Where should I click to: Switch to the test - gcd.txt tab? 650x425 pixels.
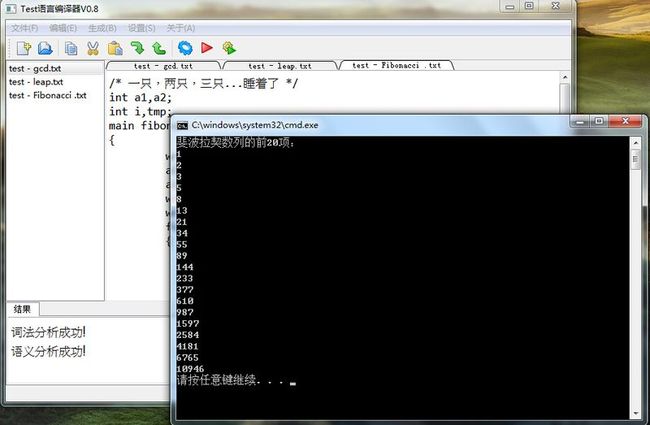163,66
